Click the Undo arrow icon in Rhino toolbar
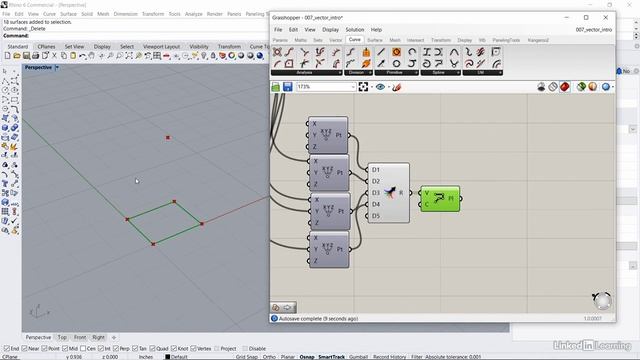 pos(82,56)
